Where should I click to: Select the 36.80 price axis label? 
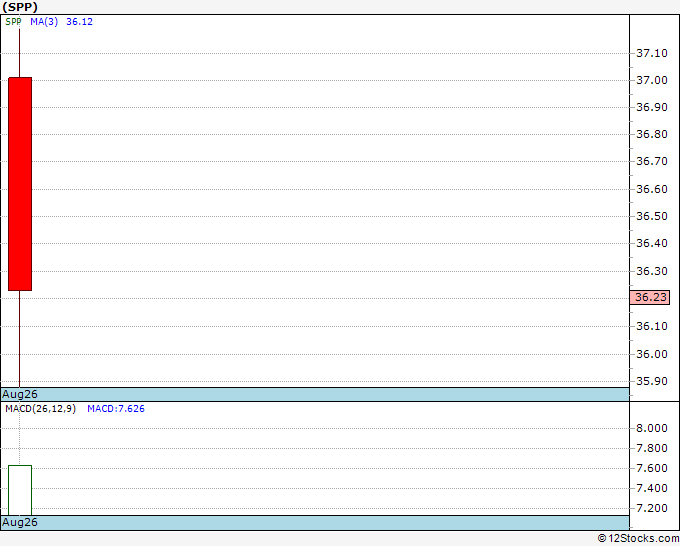coord(651,134)
